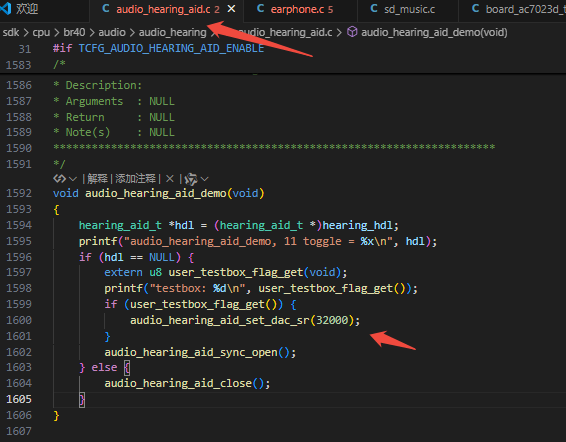Click audio_hearing_aid_close call
The image size is (566, 442).
coord(178,384)
